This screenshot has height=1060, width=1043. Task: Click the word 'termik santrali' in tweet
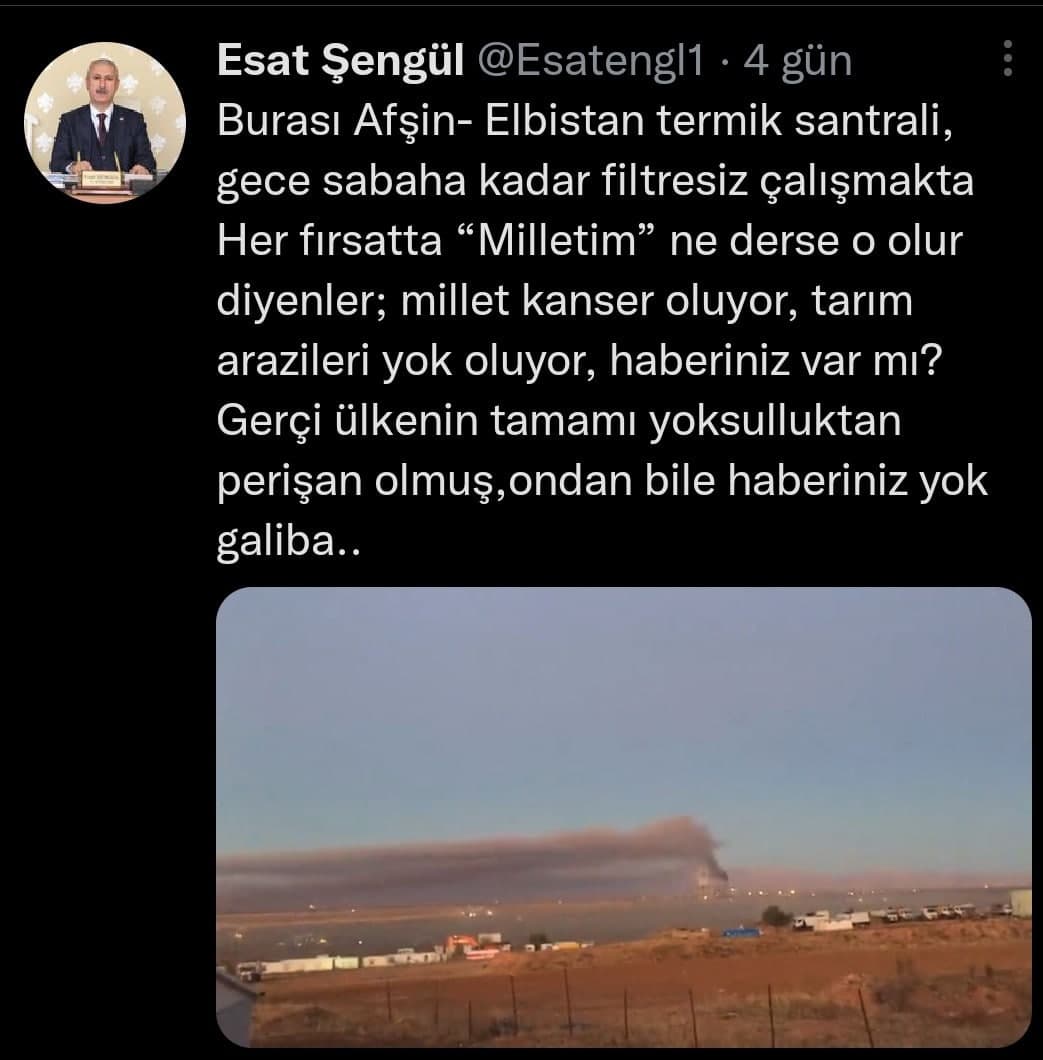804,122
